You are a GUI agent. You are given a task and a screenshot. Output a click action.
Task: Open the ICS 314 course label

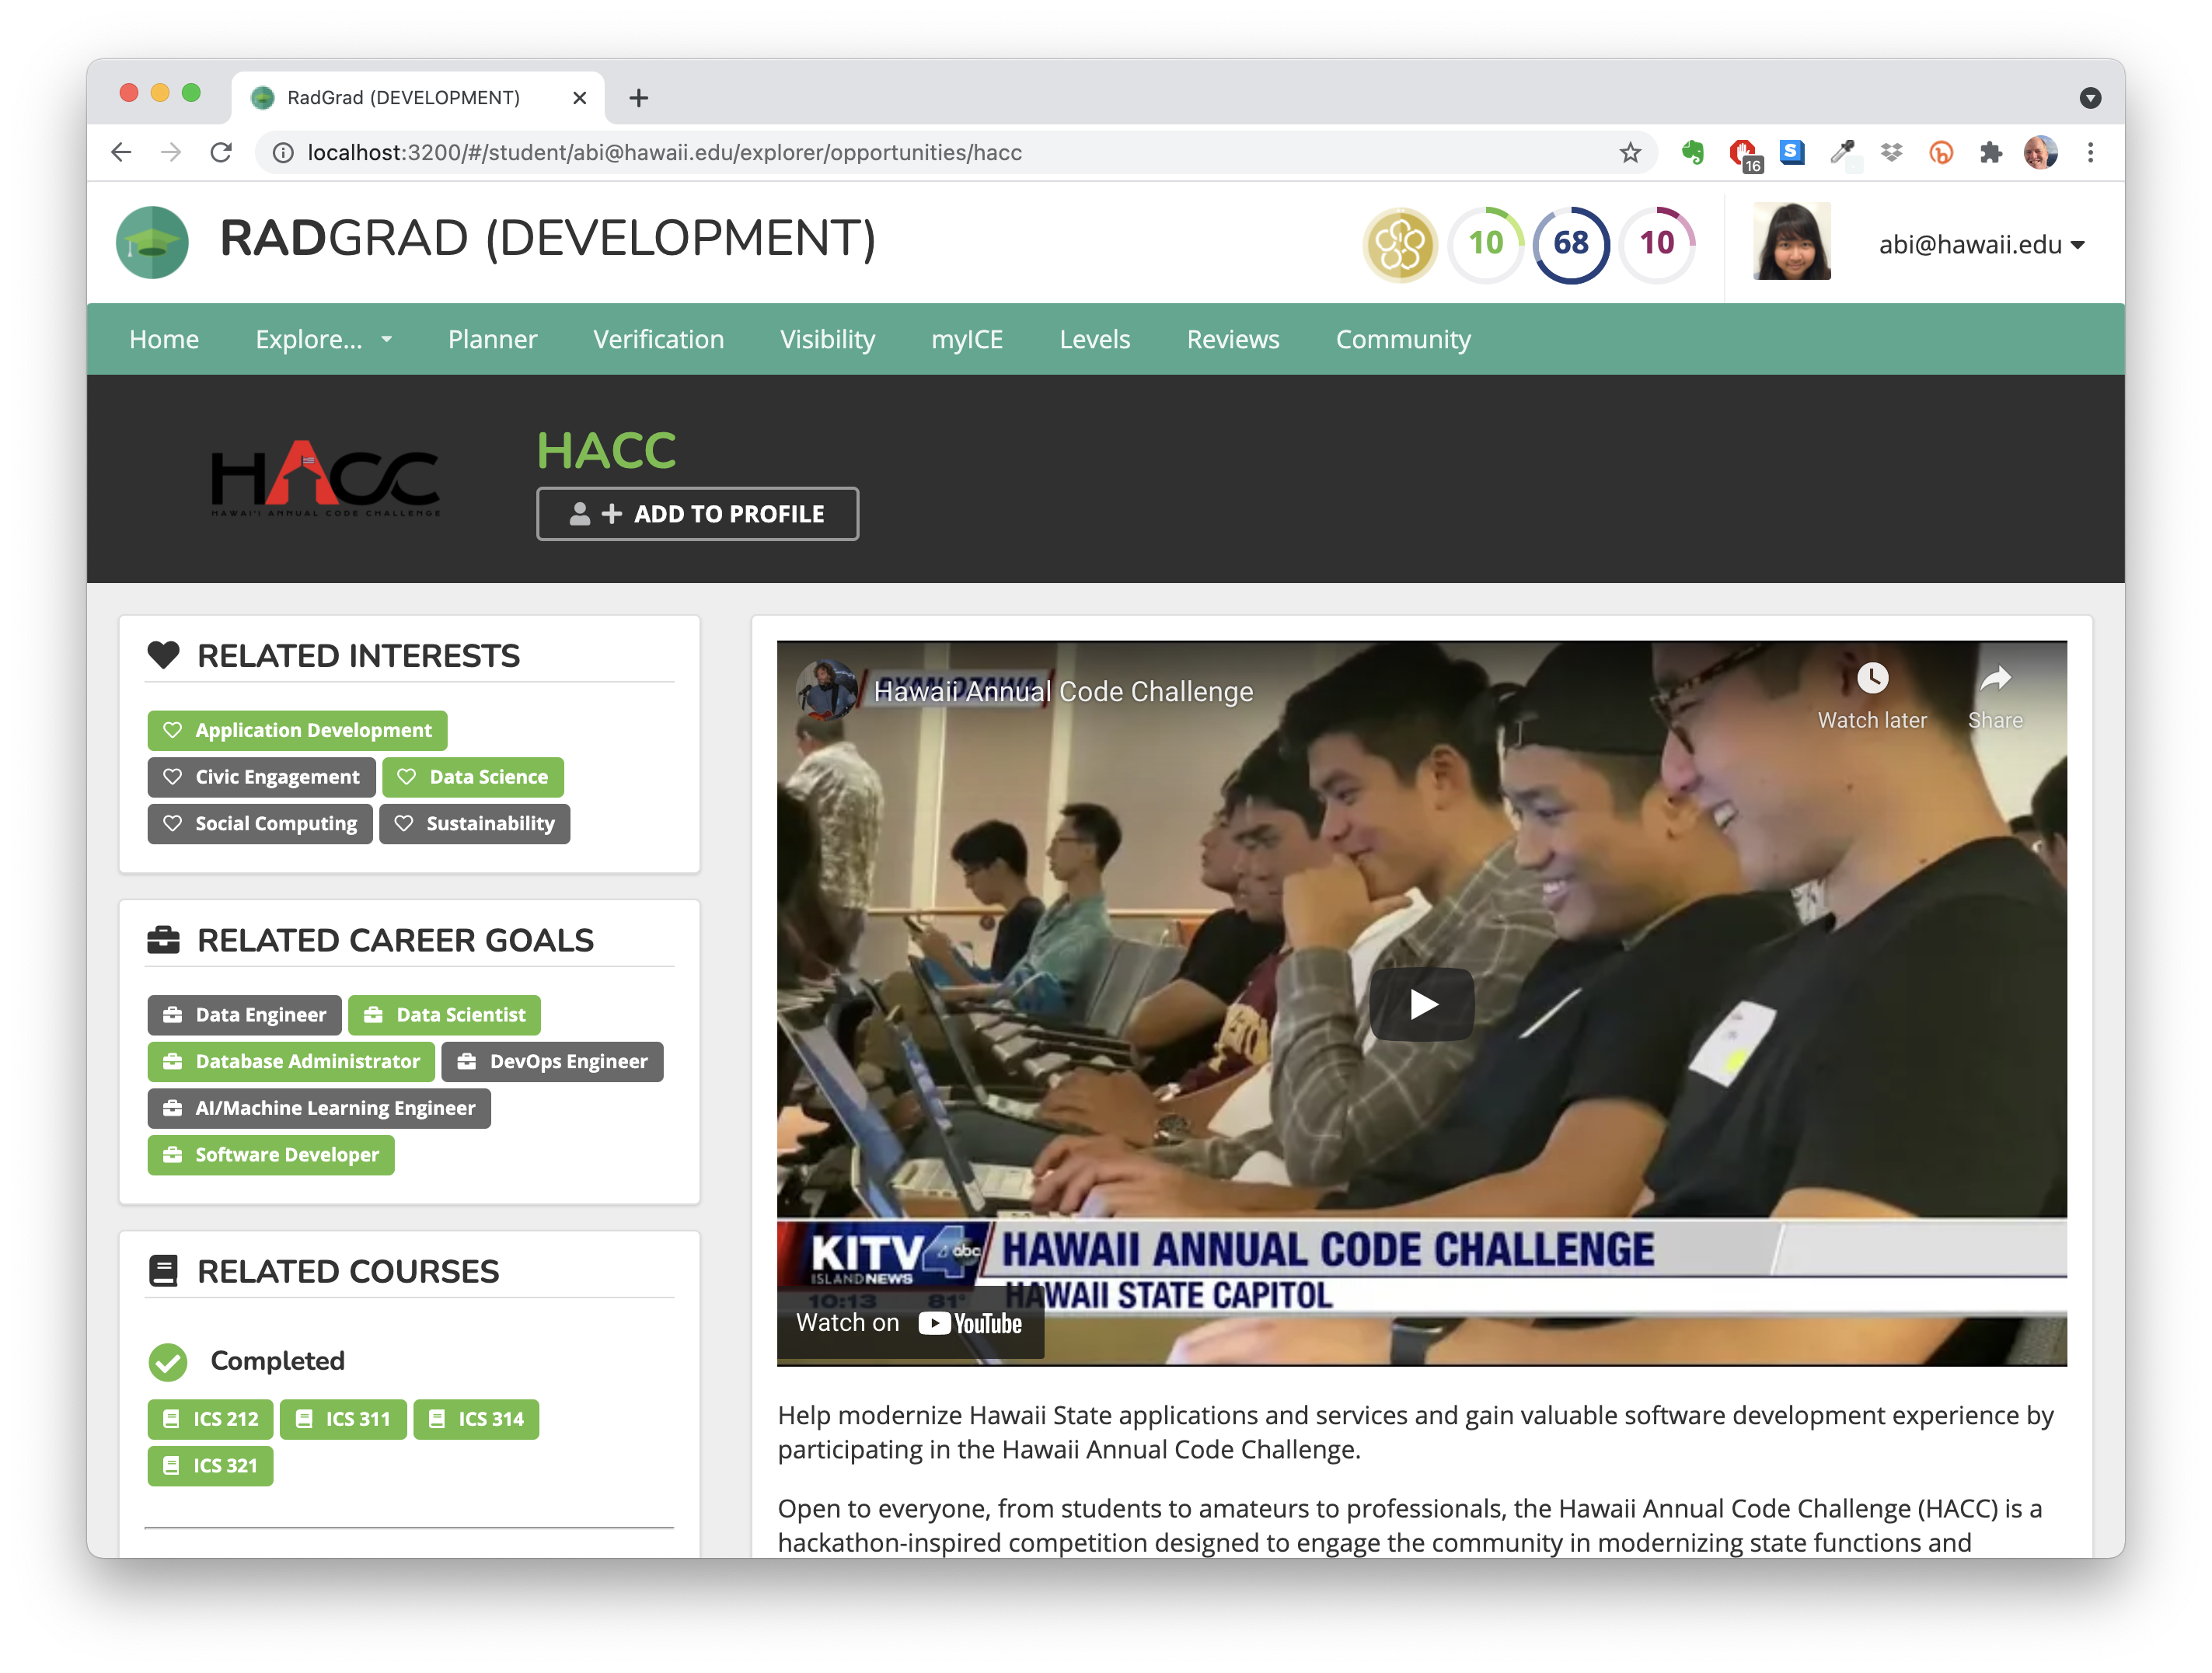pyautogui.click(x=476, y=1419)
